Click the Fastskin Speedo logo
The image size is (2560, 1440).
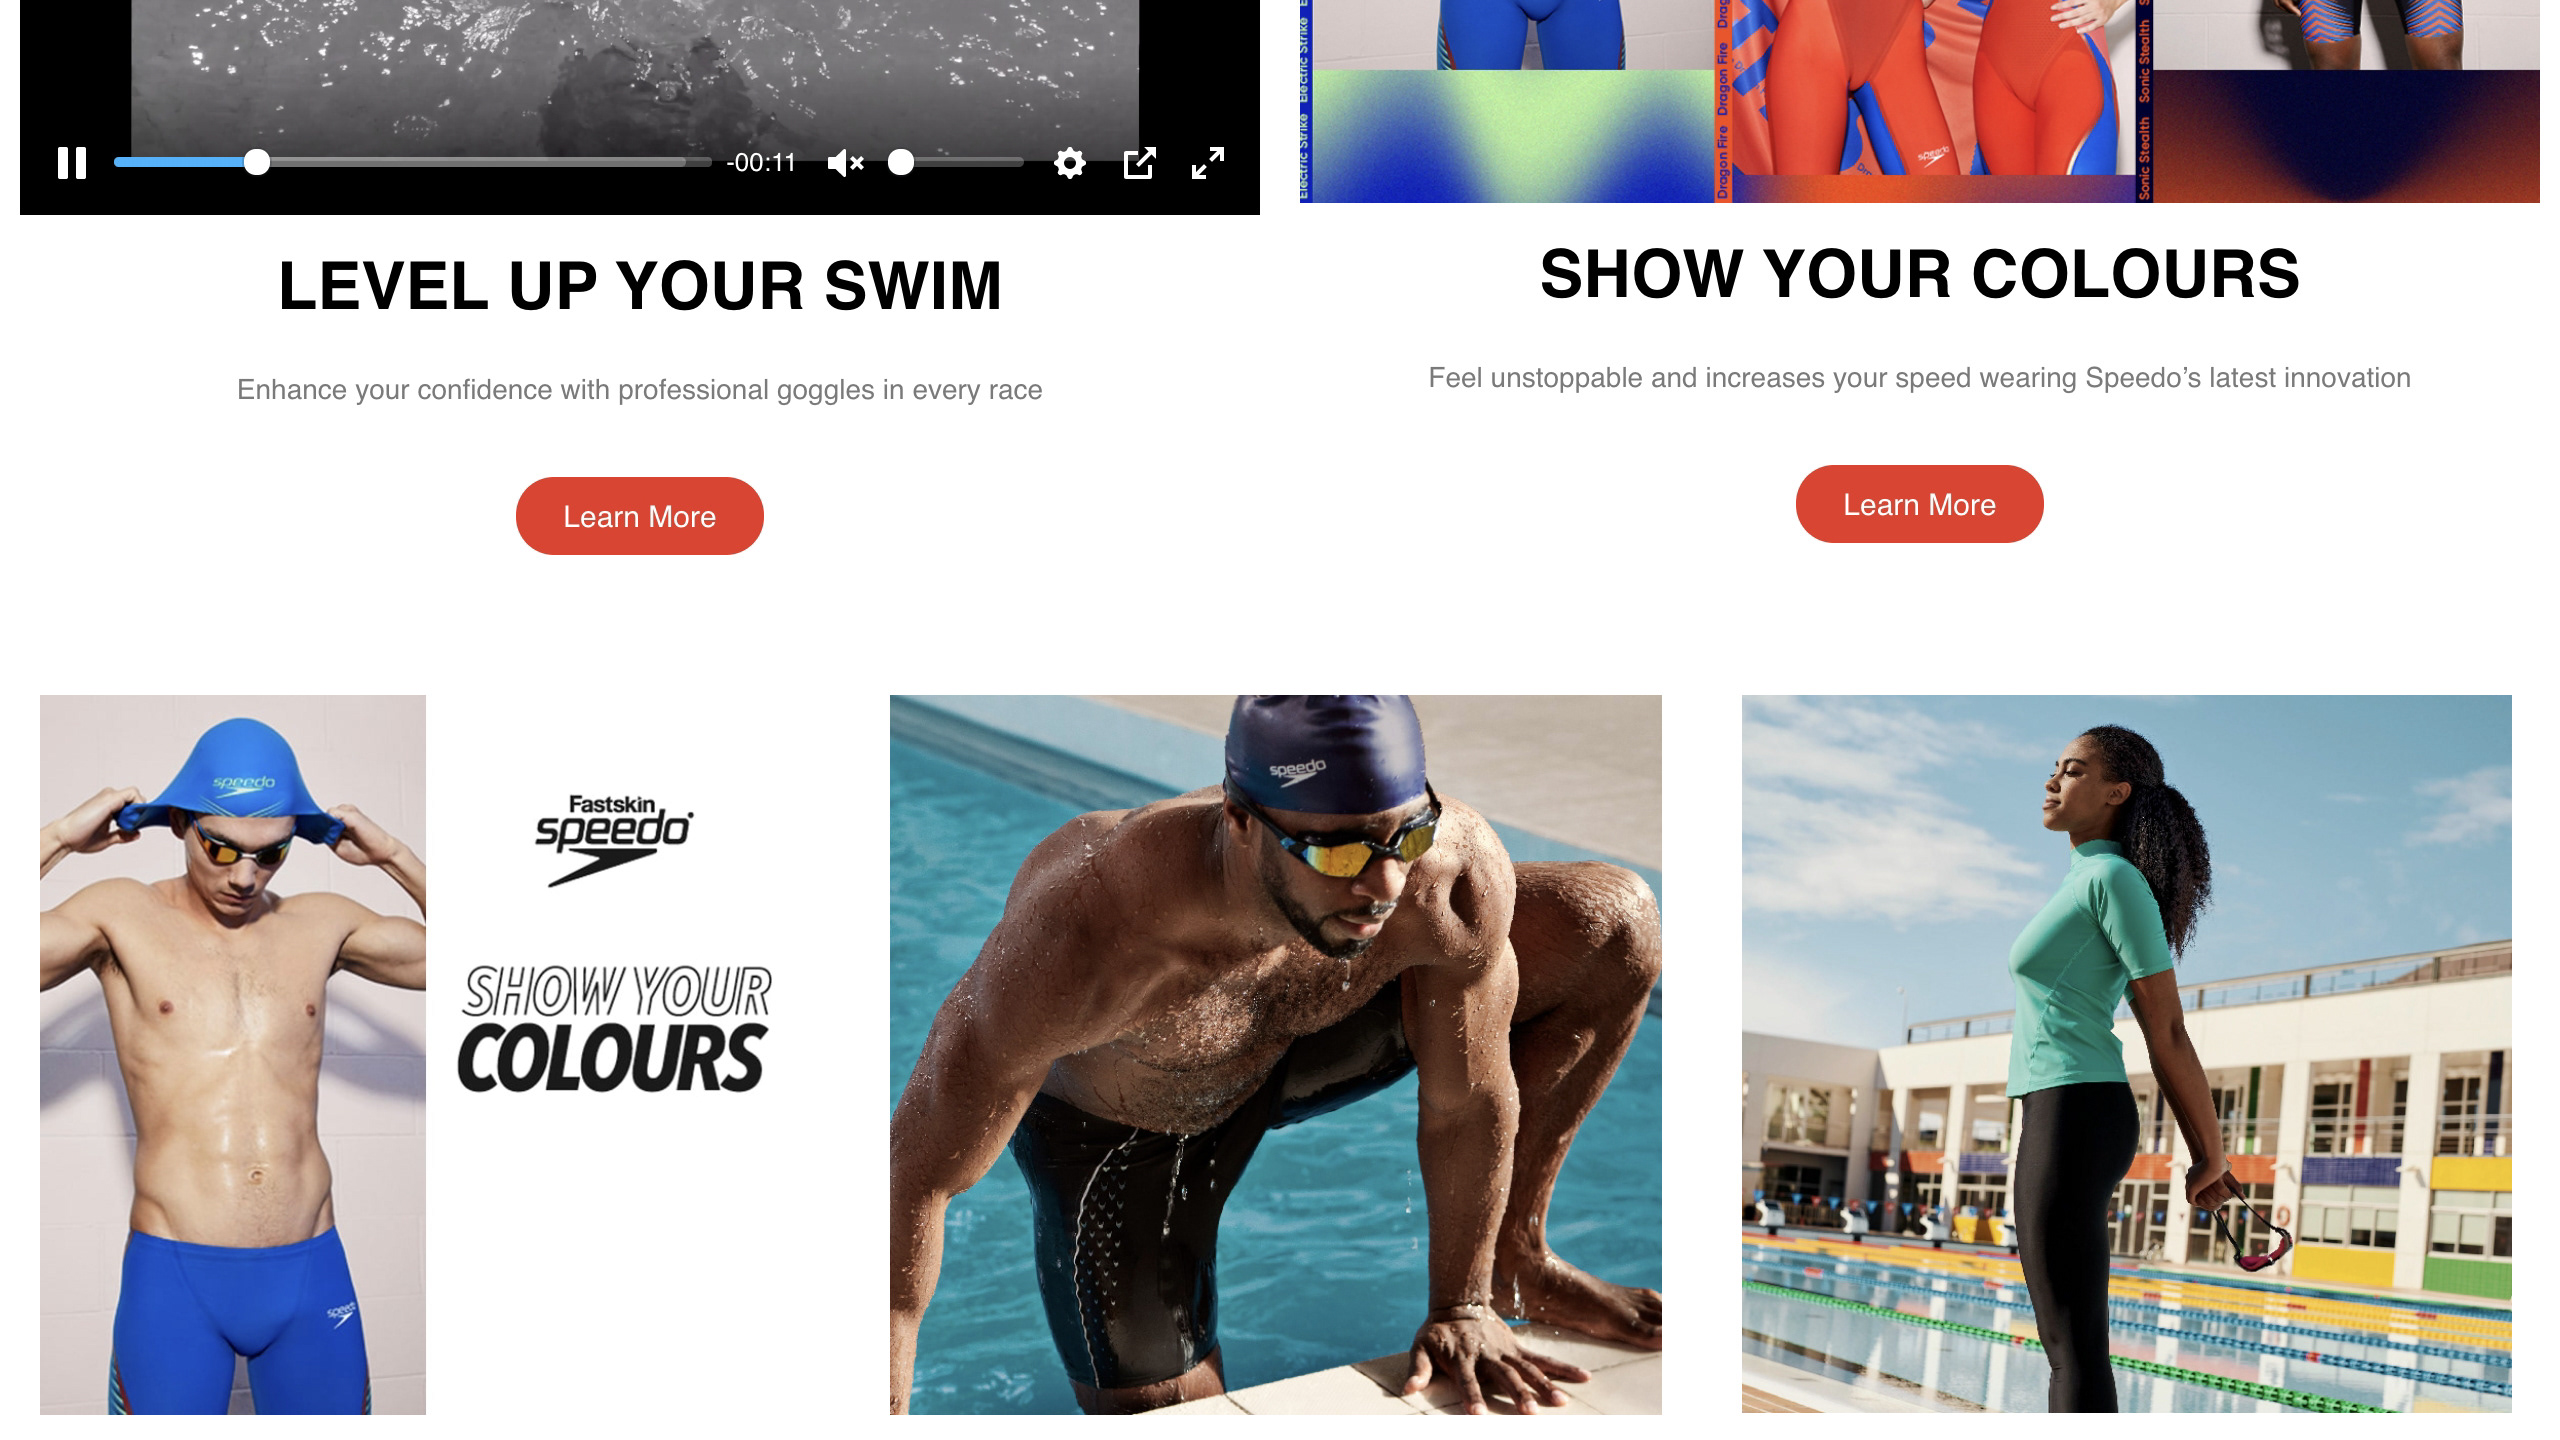pos(614,840)
